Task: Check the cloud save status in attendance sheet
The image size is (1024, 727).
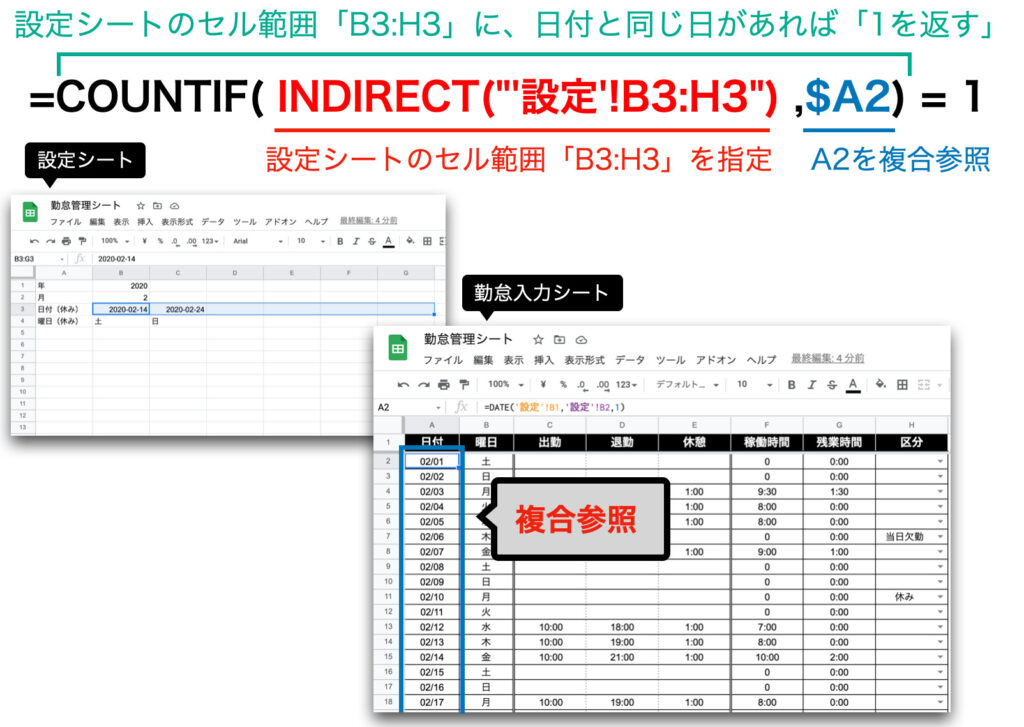Action: coord(581,340)
